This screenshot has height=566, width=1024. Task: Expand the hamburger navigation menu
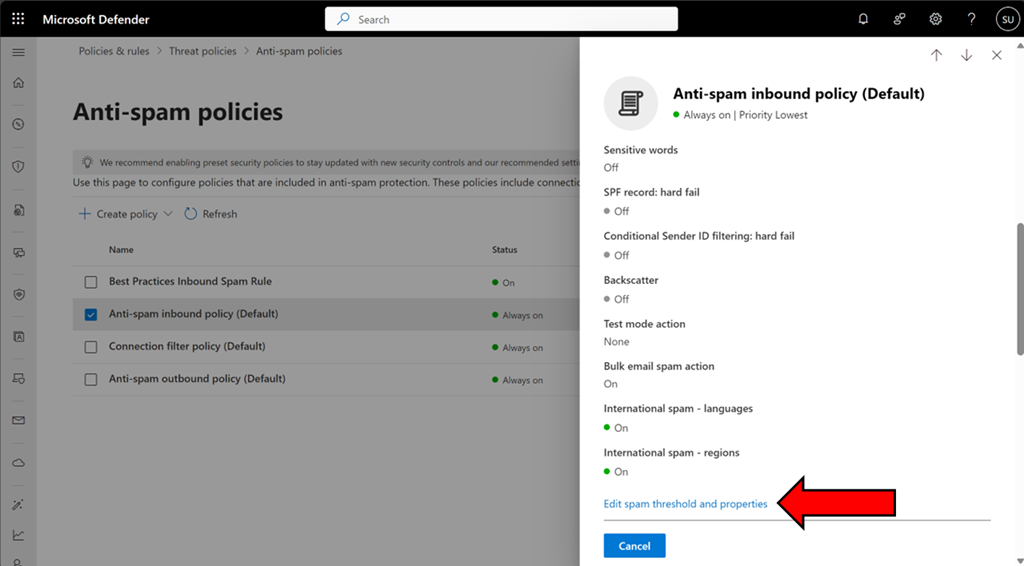(x=18, y=52)
